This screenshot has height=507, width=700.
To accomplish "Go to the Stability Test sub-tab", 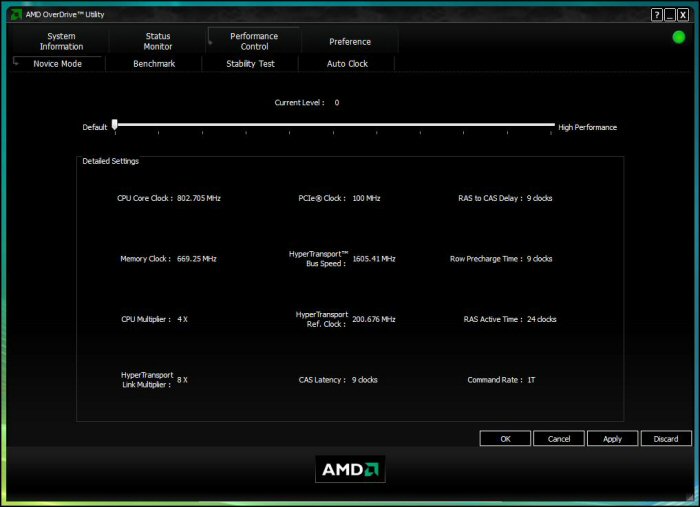I will pos(250,64).
